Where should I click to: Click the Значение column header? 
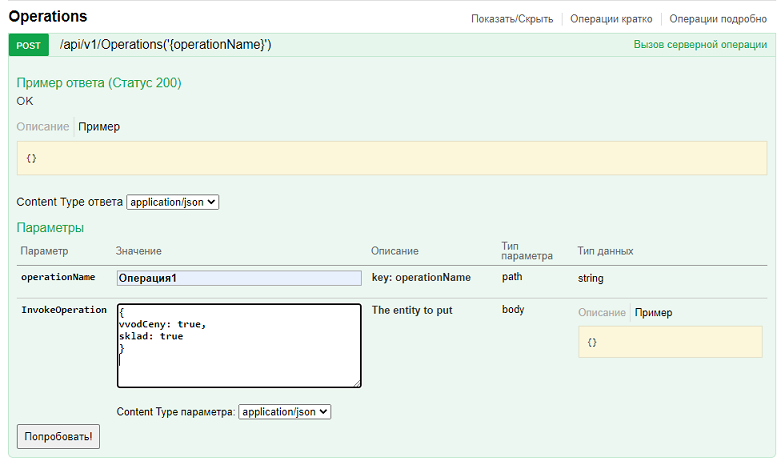coord(138,251)
